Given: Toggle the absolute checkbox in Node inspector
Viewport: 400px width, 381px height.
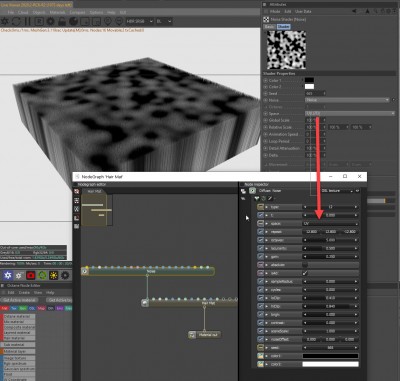Looking at the screenshot, I should pos(305,265).
